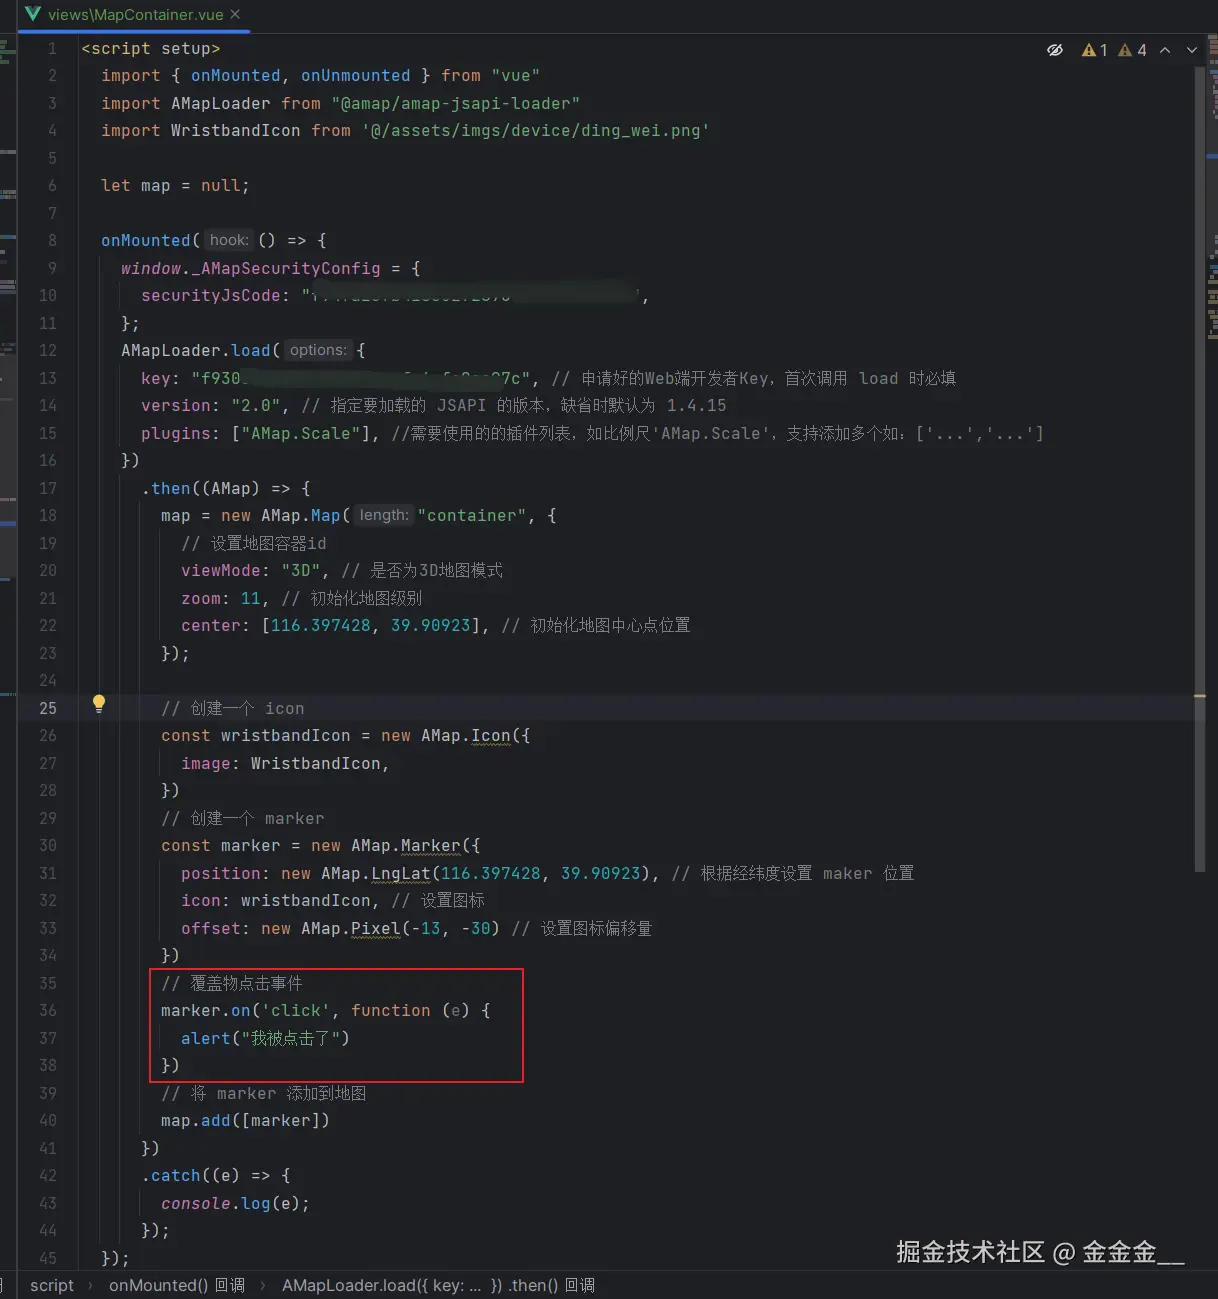Click the comment '// 覆盖物点击事件' on line 35
The image size is (1218, 1299).
tap(232, 984)
